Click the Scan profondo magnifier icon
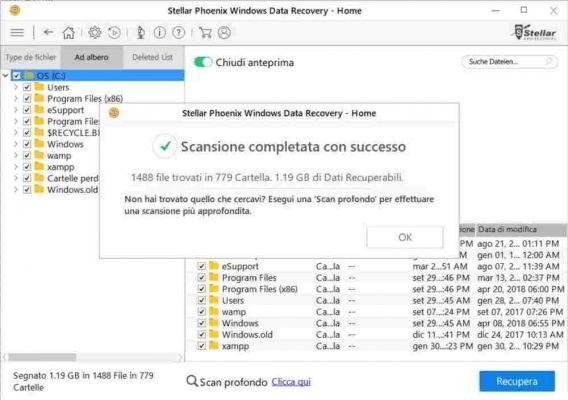This screenshot has height=400, width=568. [x=192, y=381]
